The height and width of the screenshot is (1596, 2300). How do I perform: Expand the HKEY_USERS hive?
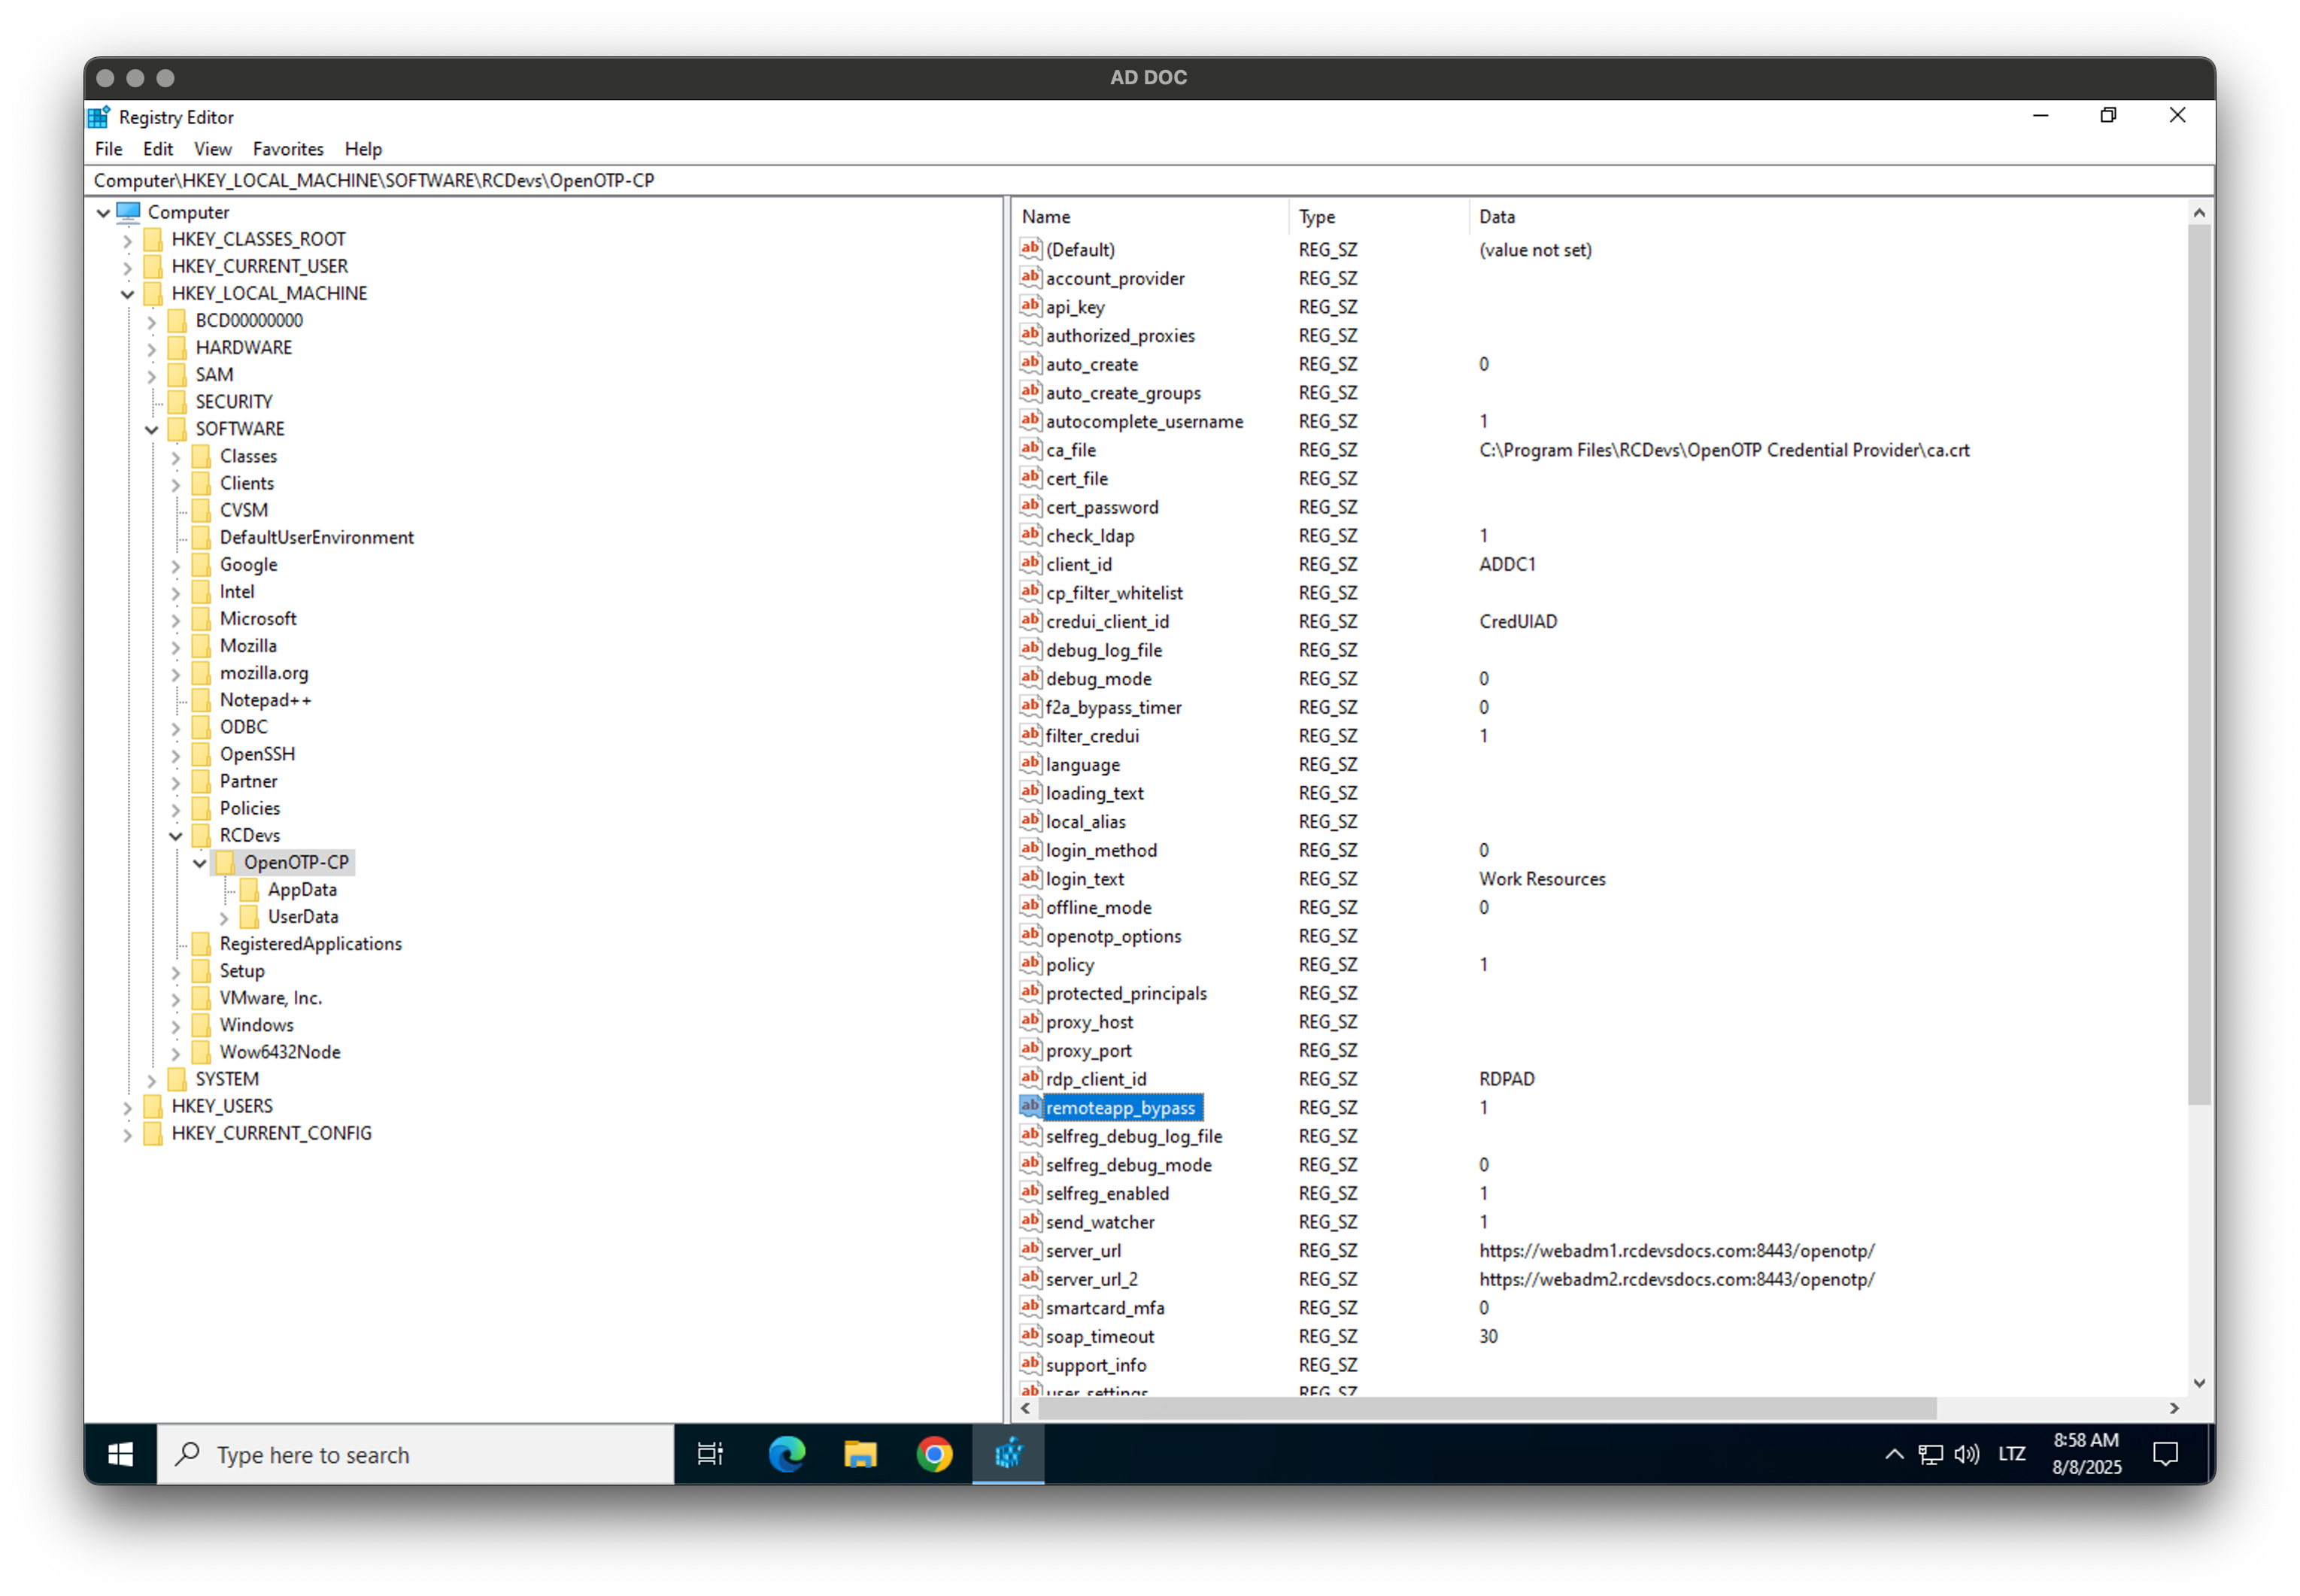click(x=127, y=1106)
